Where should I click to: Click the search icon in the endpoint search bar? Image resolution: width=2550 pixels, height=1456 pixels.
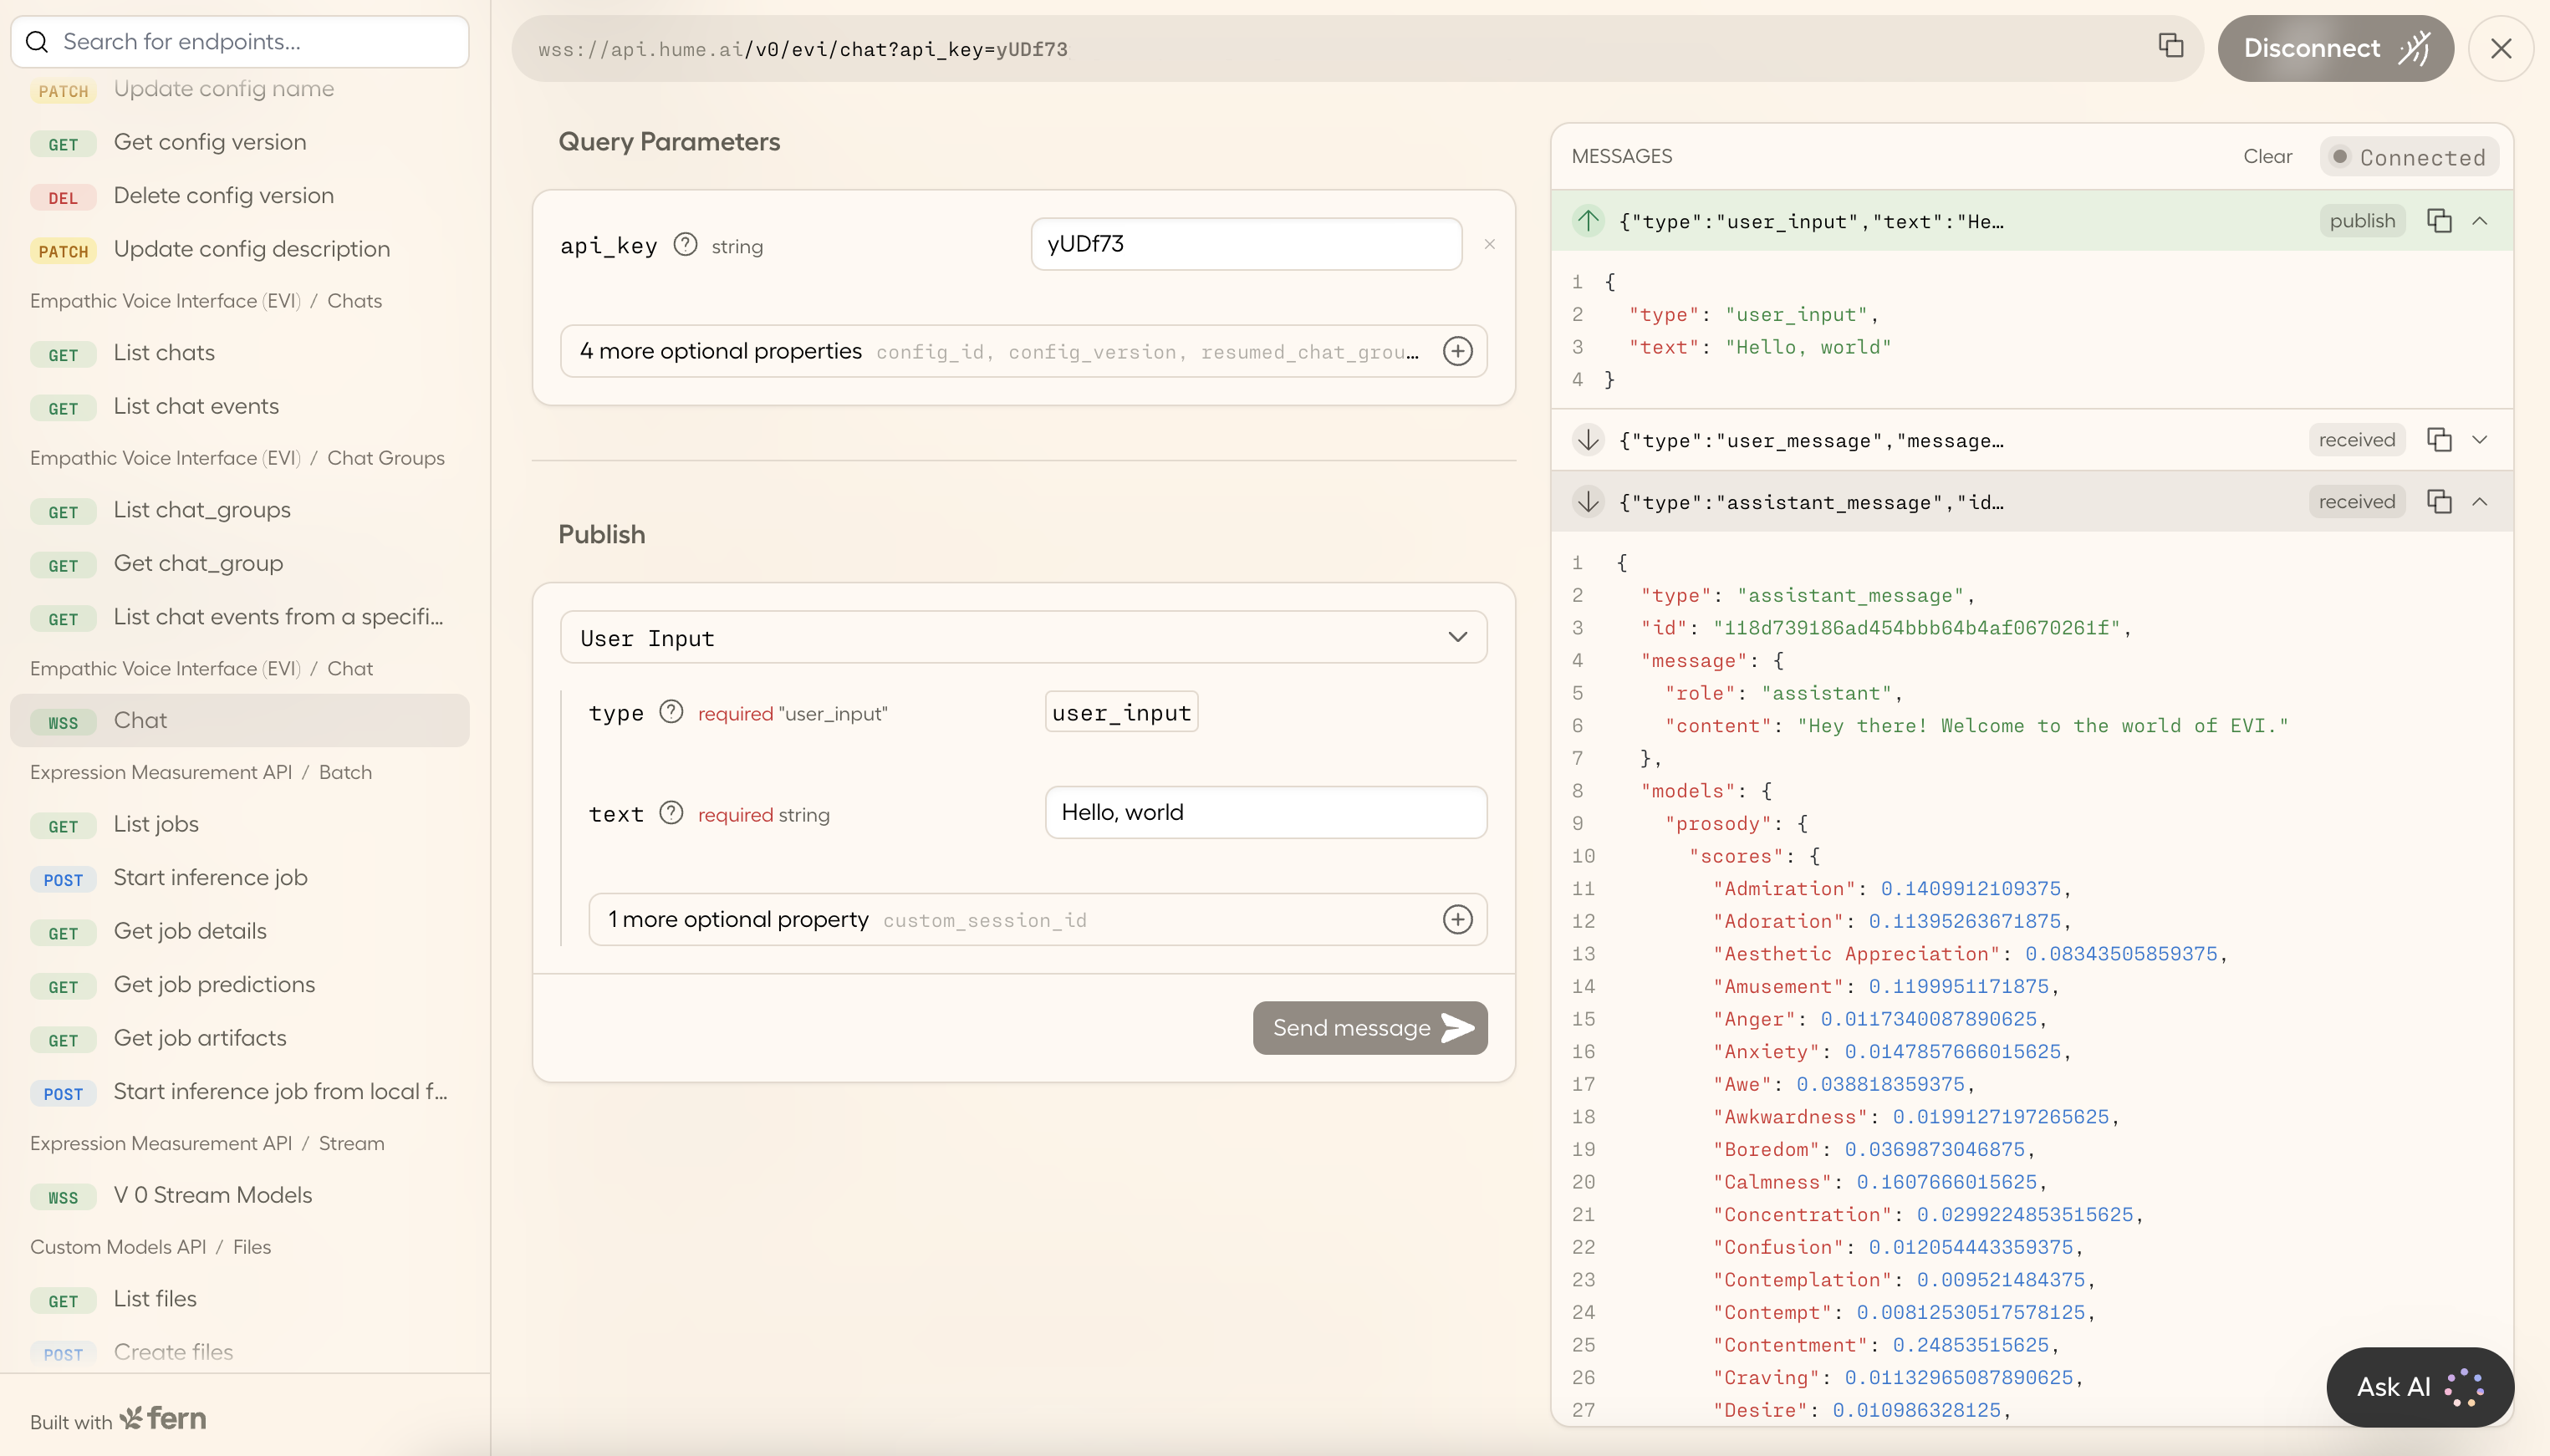(x=38, y=41)
